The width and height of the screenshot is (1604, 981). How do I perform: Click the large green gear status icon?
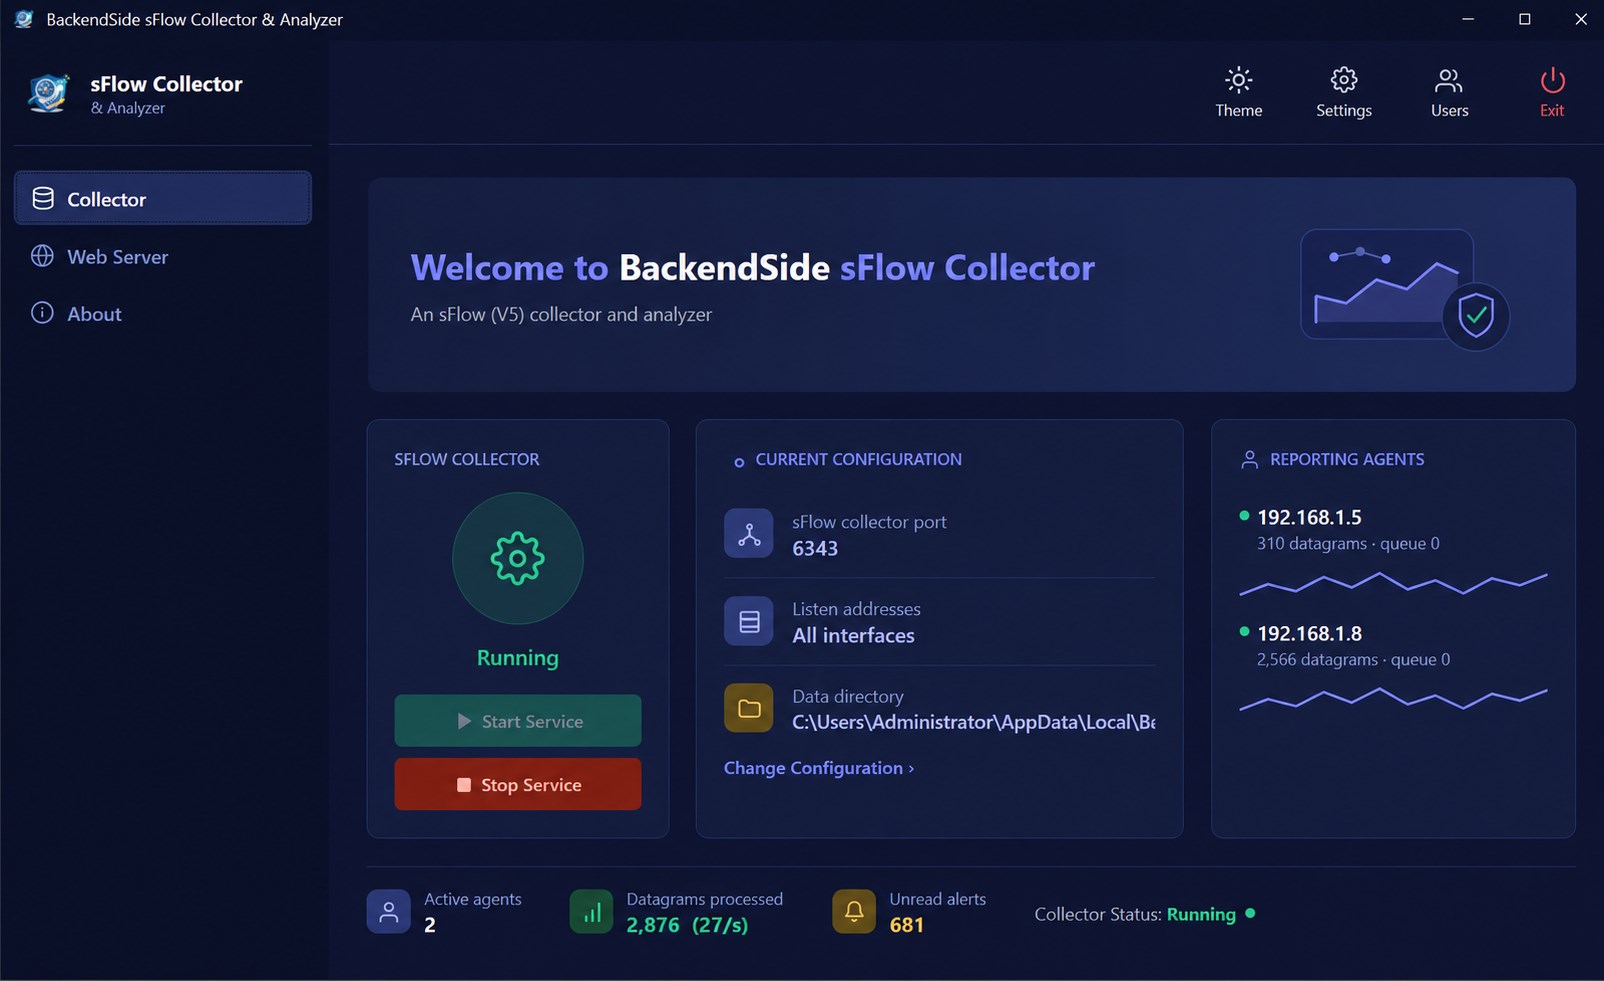point(517,558)
